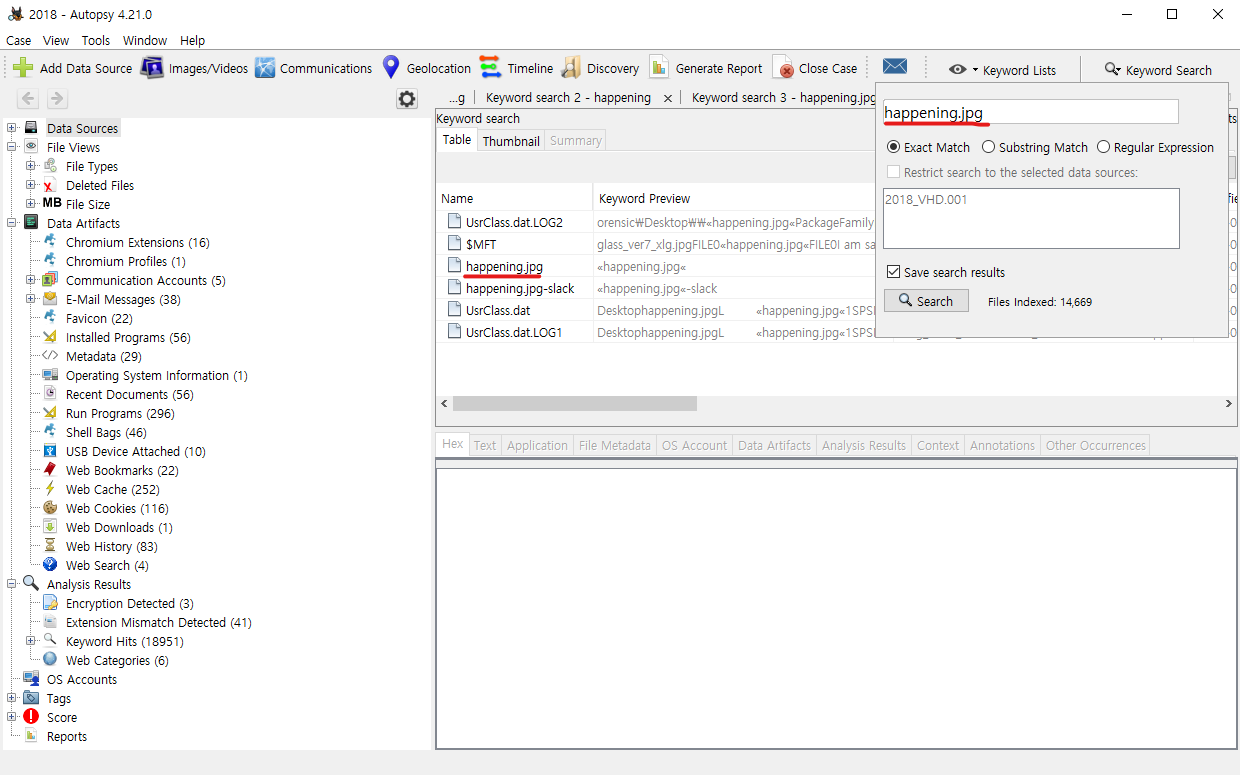
Task: Click left arrow of results horizontal scrollbar
Action: (444, 404)
